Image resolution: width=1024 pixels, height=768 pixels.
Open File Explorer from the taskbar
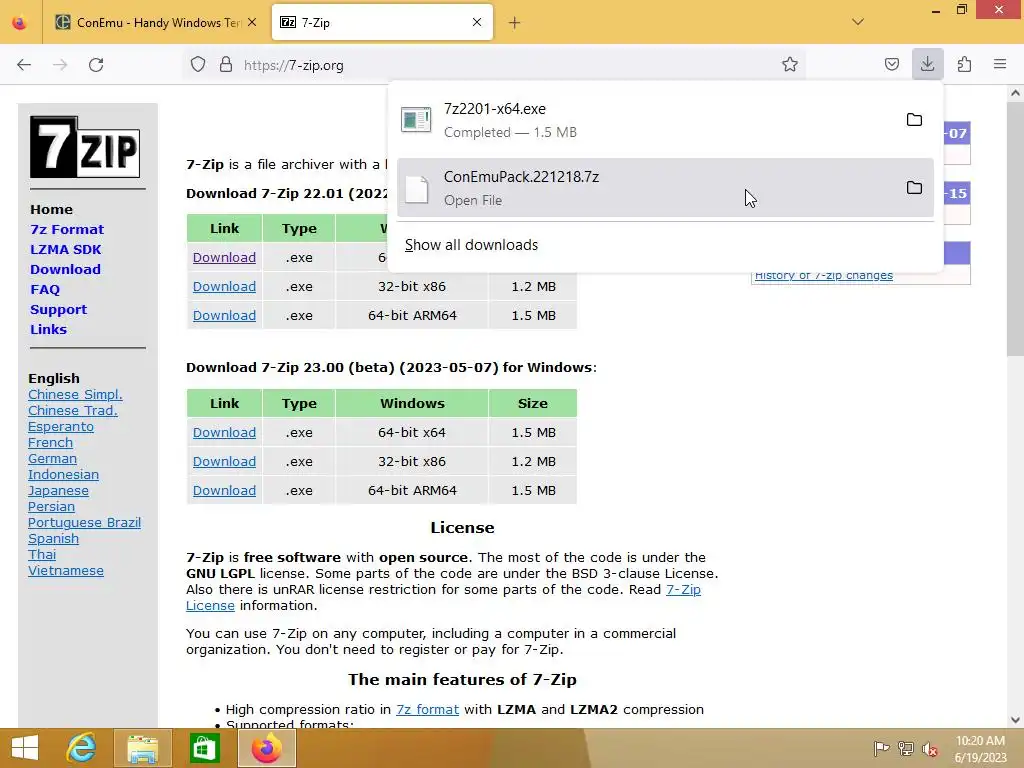142,748
